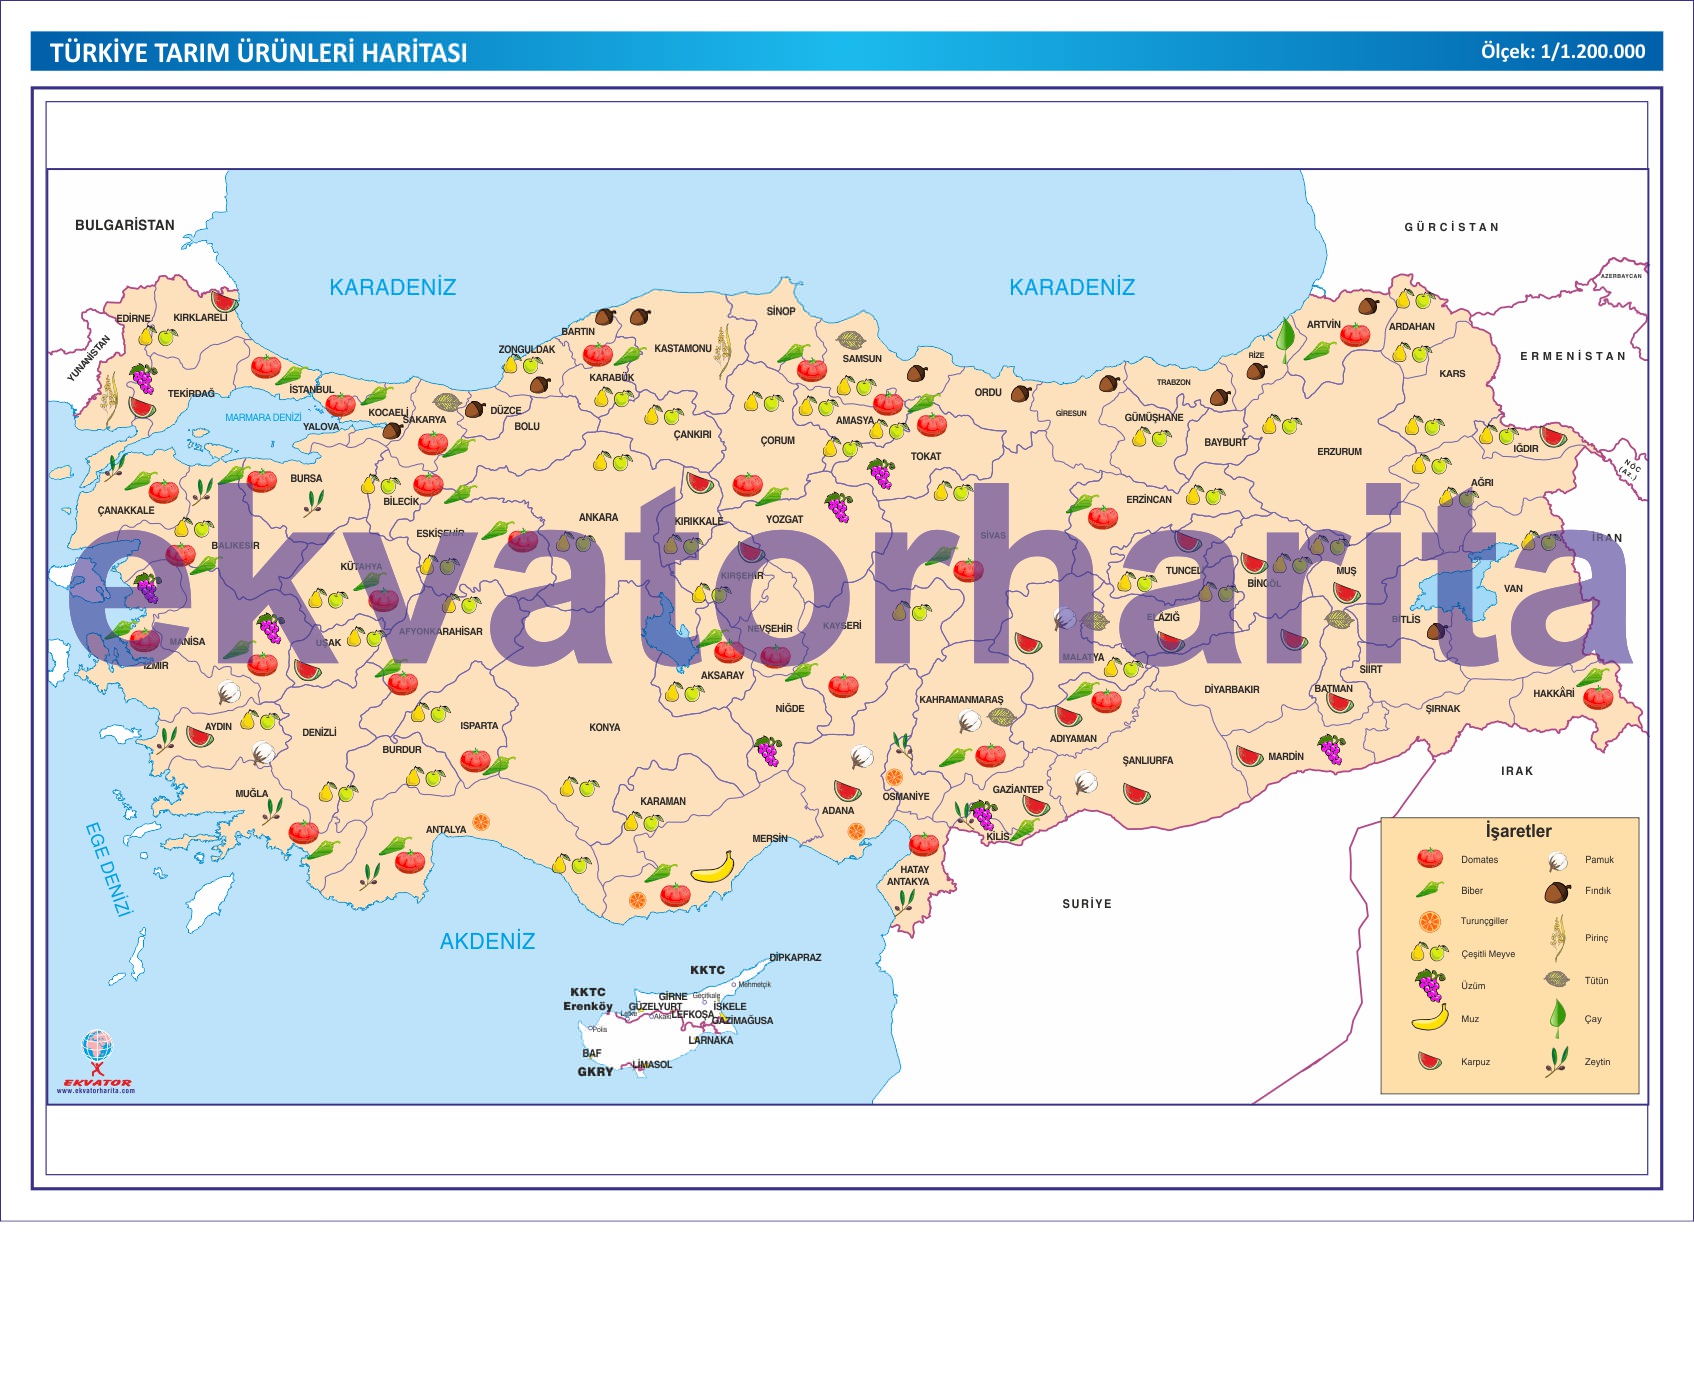Click the scale text 'Ölçek: 1/1.200.000'
Screen dimensions: 1694x1396
click(x=1563, y=51)
